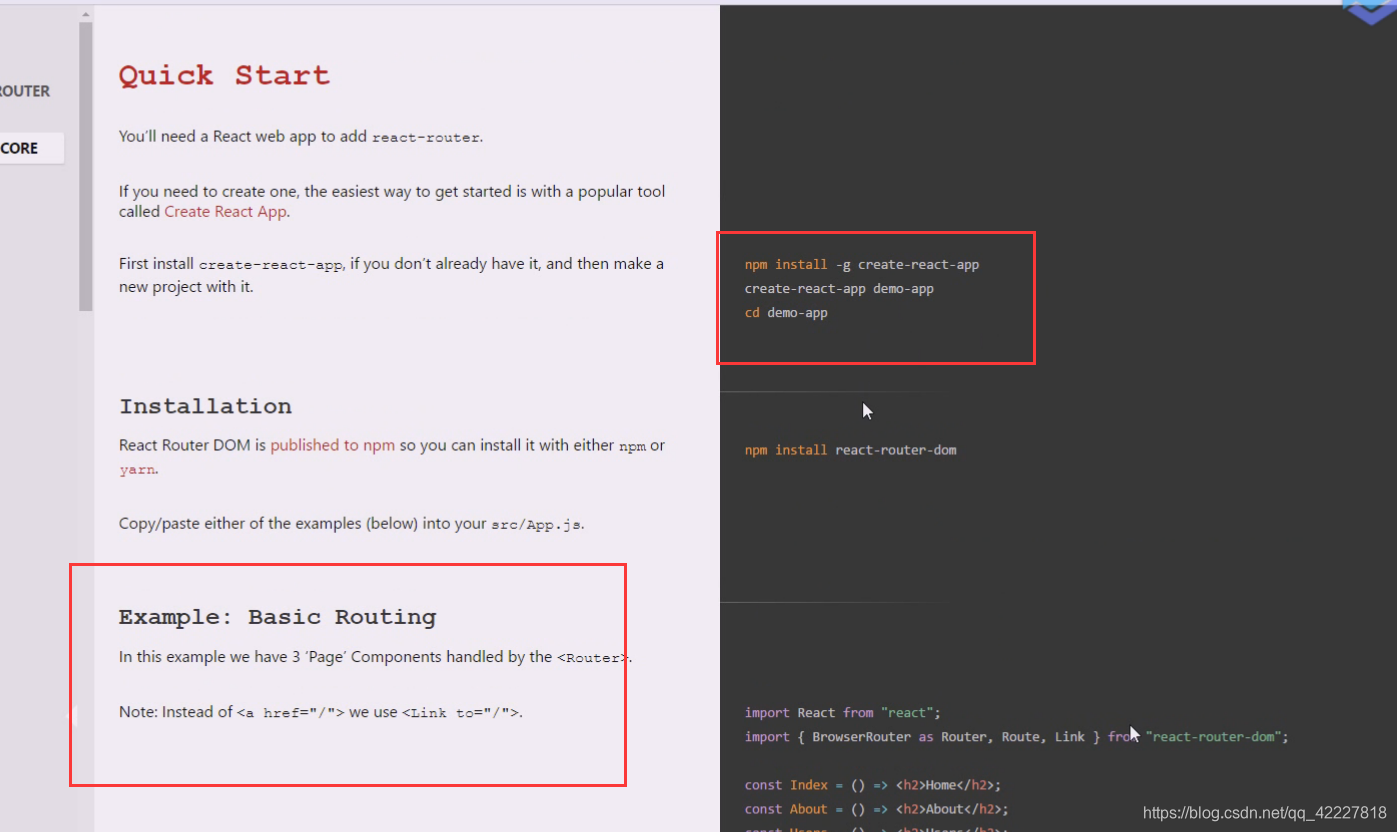Viewport: 1397px width, 832px height.
Task: Open the Create React App link
Action: [226, 212]
